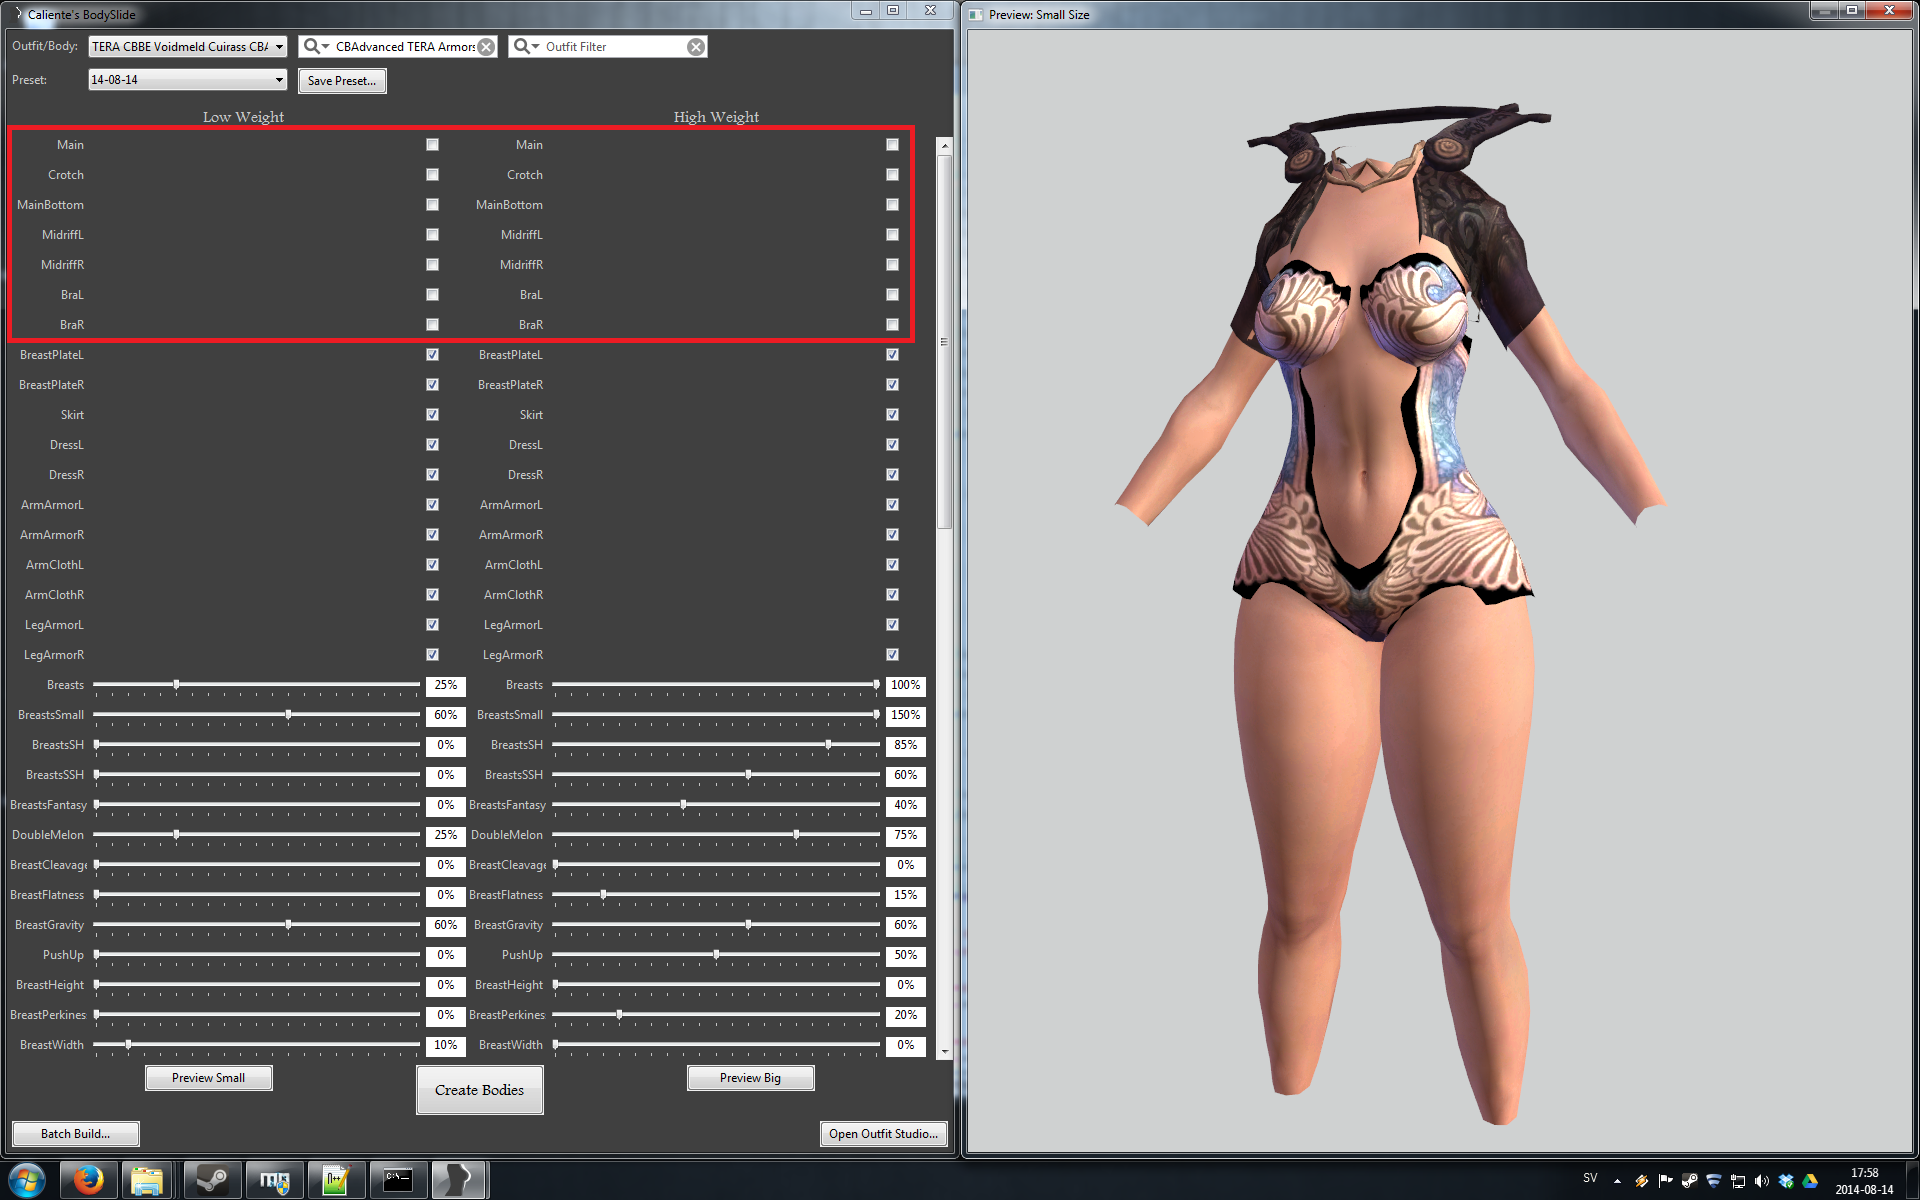Enable the Low Weight Main zap checkbox

coord(432,145)
